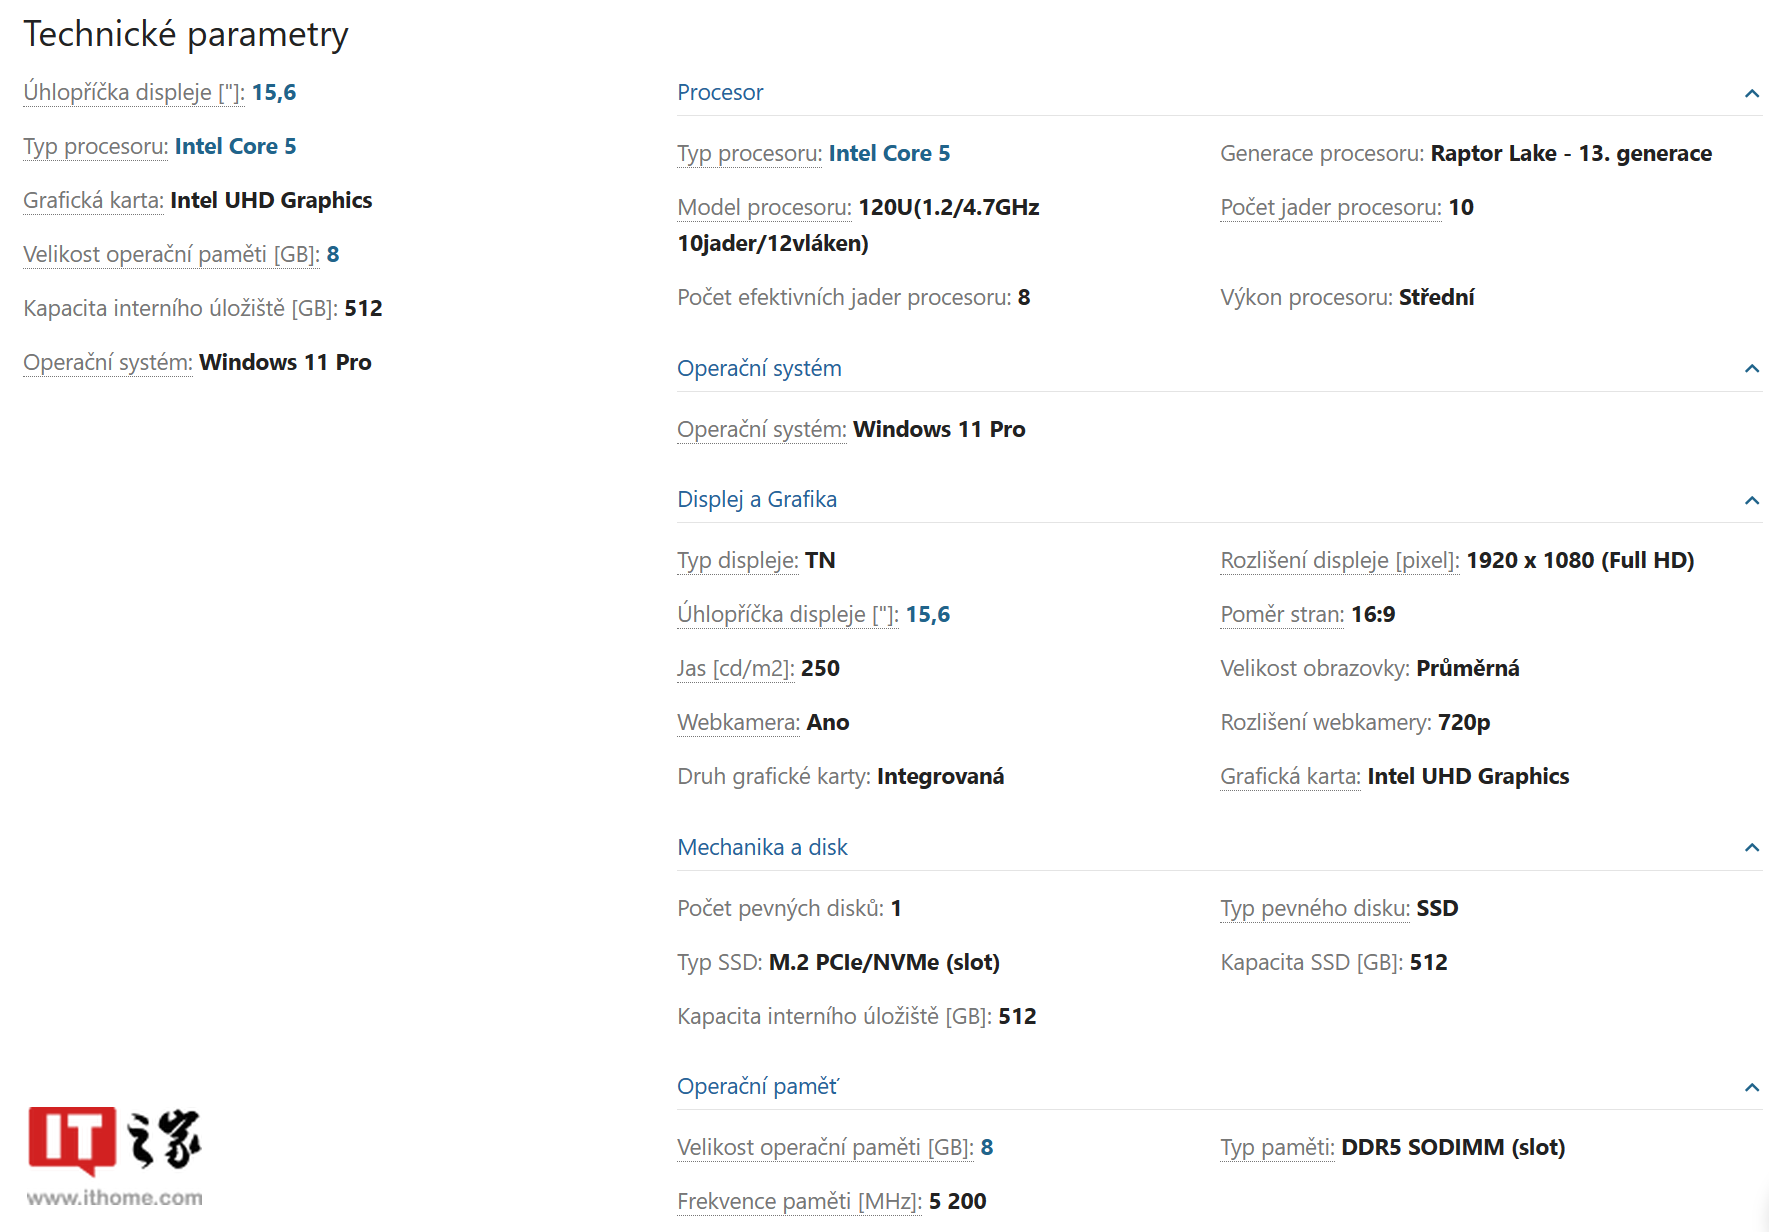Open the 15,6 display diagonal link in summary
This screenshot has height=1232, width=1769.
click(274, 92)
